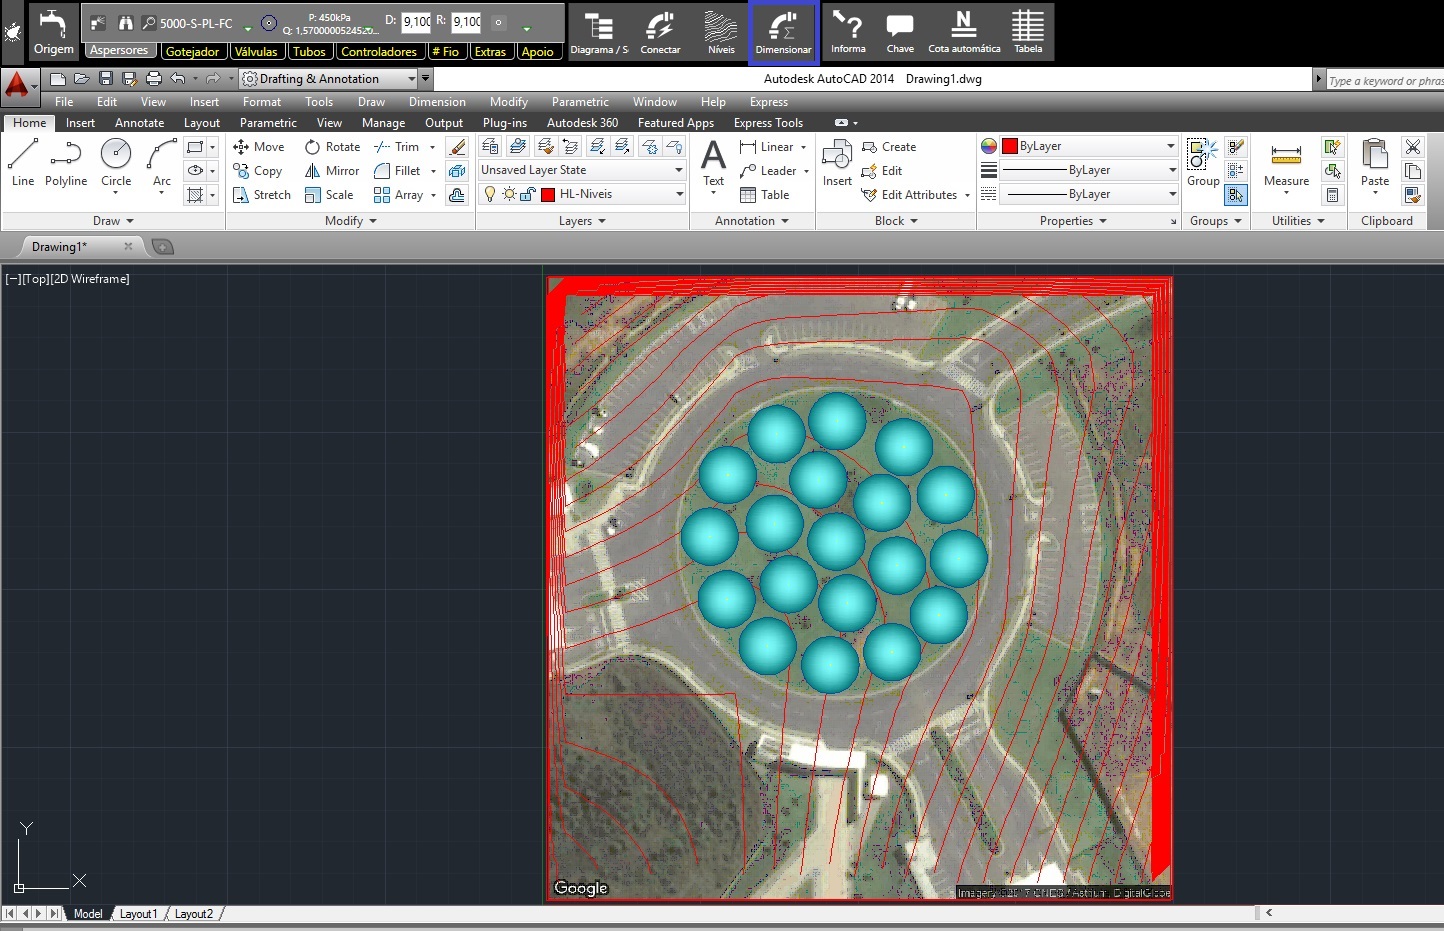Switch to the Plug-ins ribbon tab
Screen dimensions: 1444x931
pos(504,123)
